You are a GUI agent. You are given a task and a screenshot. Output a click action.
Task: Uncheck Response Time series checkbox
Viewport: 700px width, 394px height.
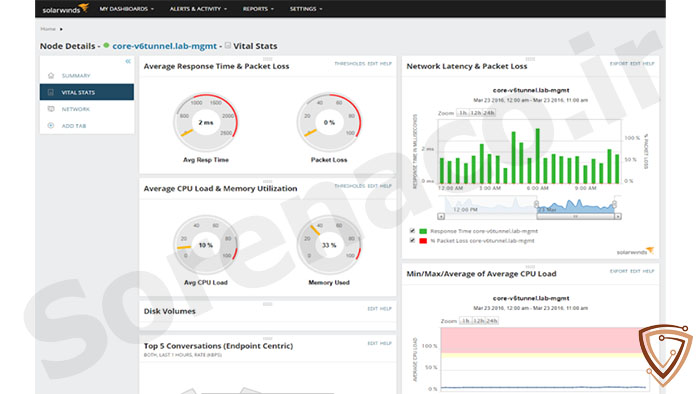point(412,231)
